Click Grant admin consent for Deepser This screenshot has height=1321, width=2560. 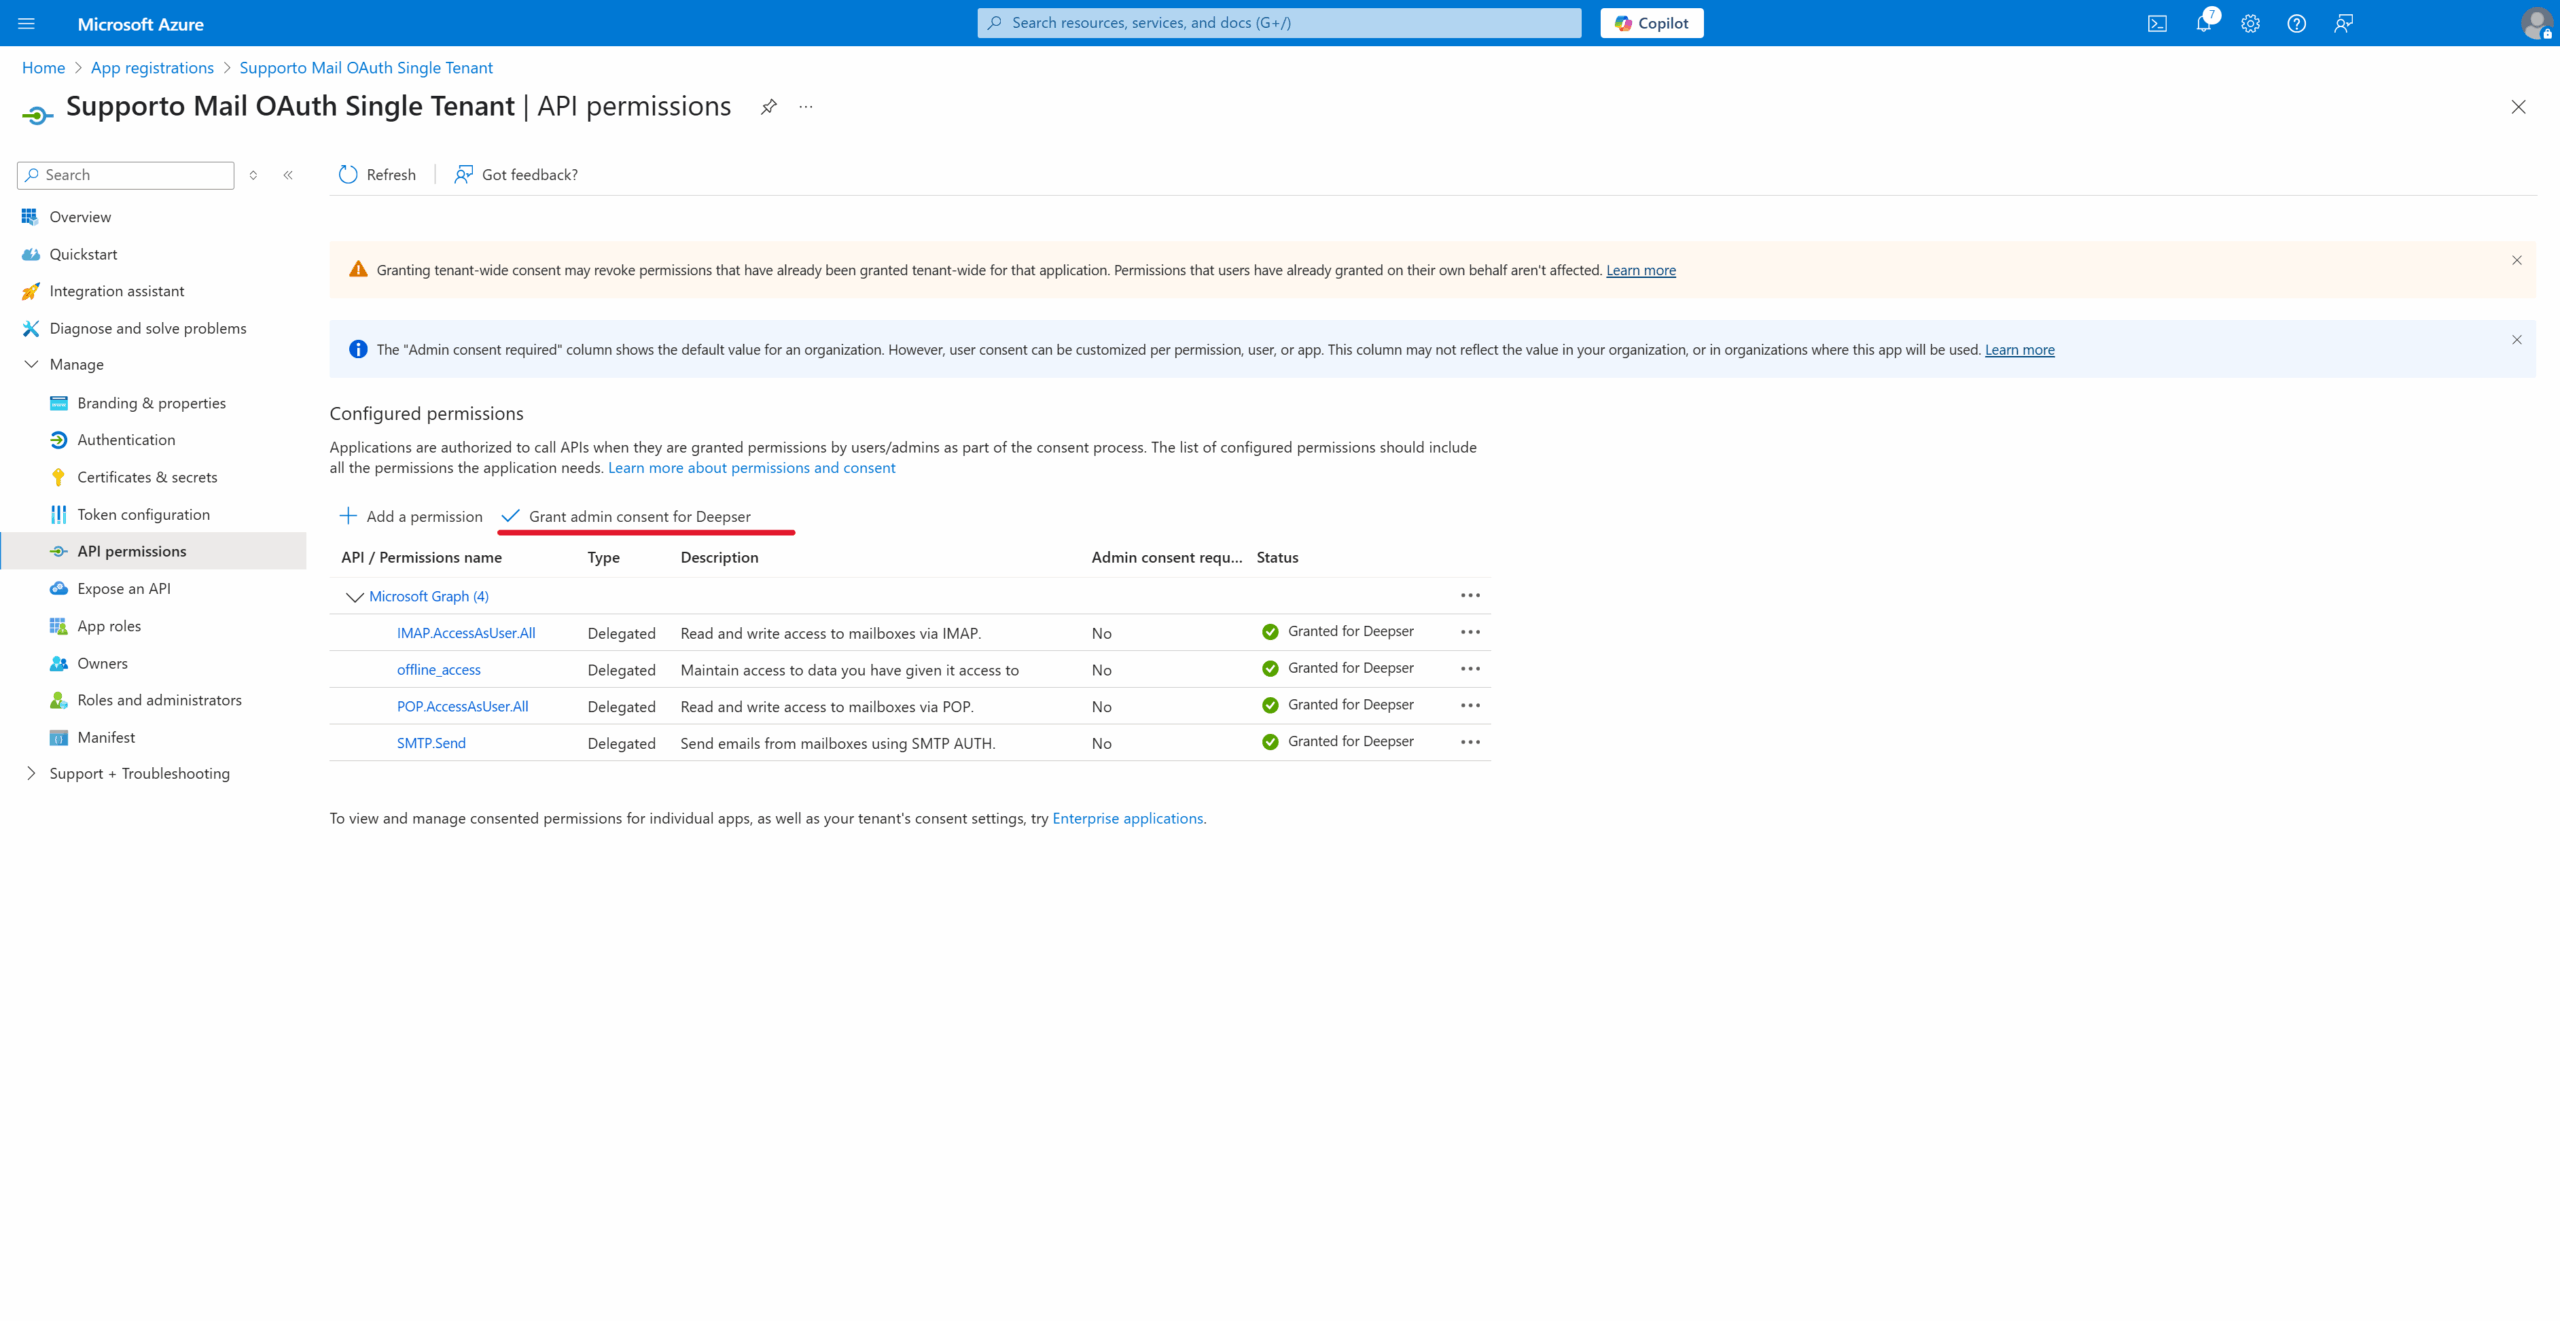point(626,516)
